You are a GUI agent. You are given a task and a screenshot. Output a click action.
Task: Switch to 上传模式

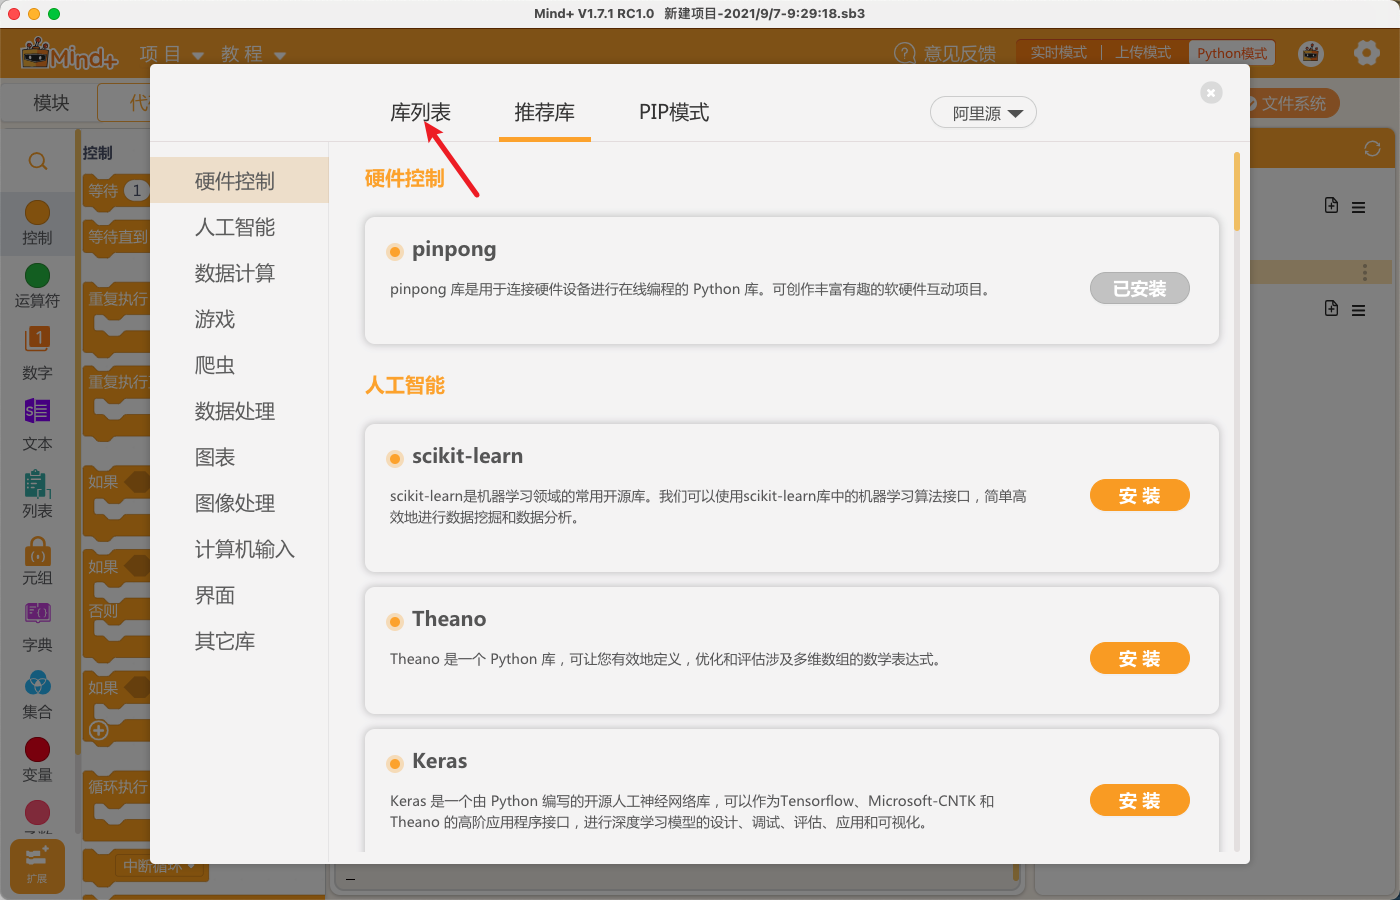(x=1144, y=53)
